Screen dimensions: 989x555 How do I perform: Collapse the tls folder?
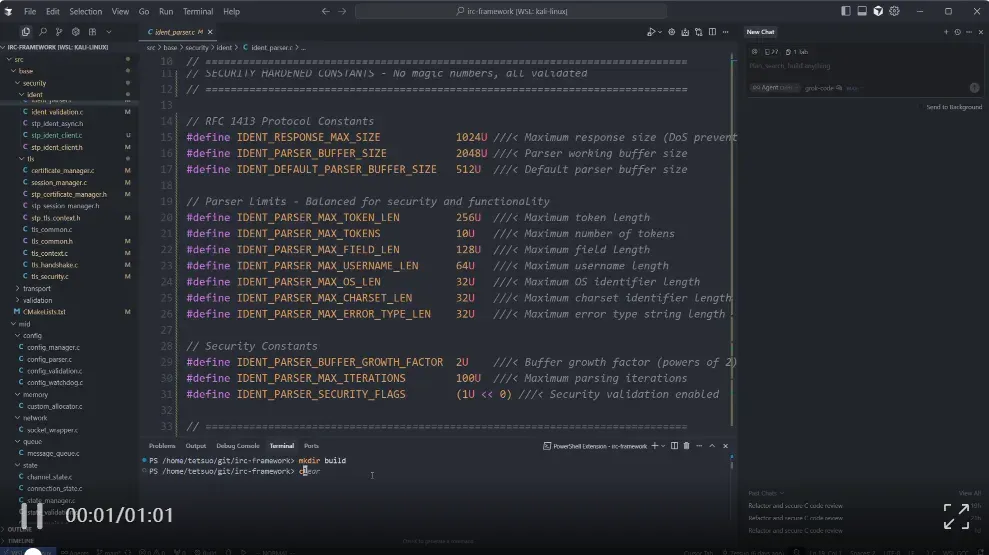(30, 159)
